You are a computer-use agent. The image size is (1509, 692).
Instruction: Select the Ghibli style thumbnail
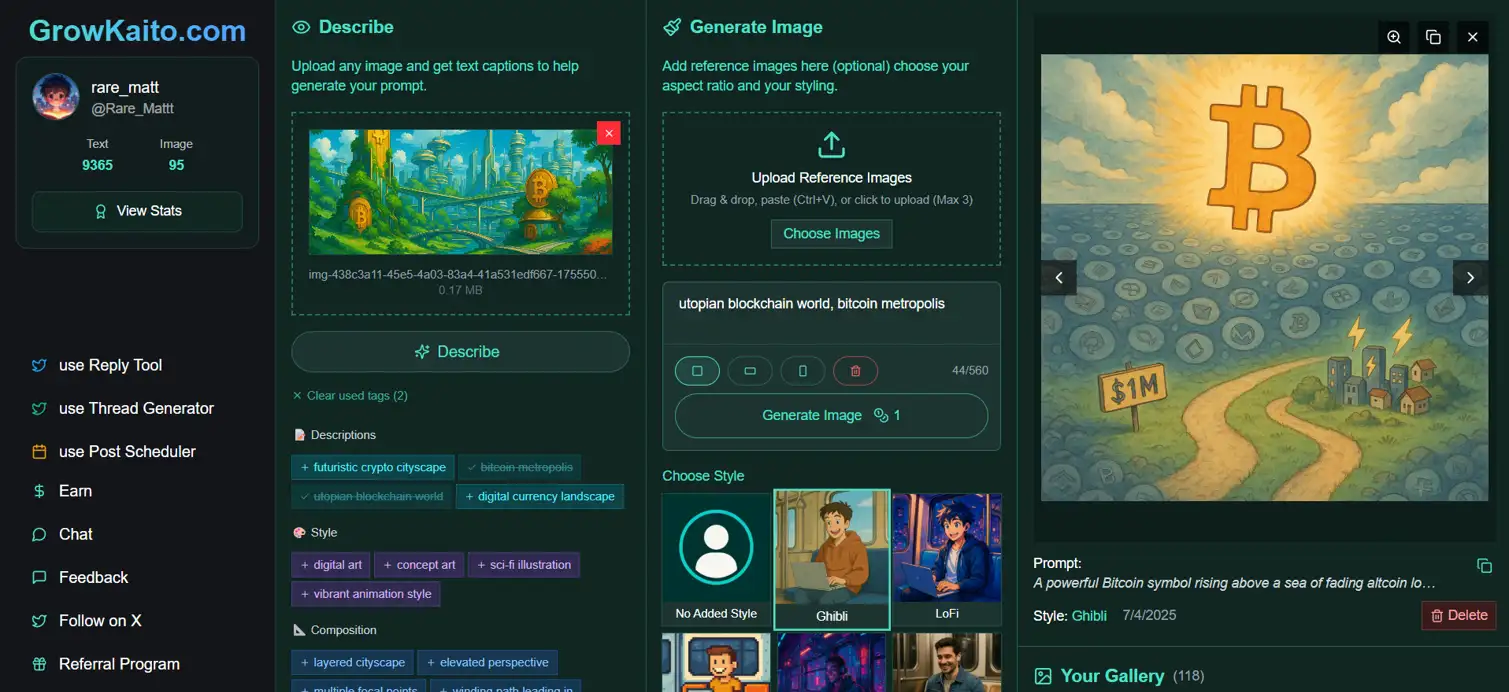pyautogui.click(x=831, y=559)
